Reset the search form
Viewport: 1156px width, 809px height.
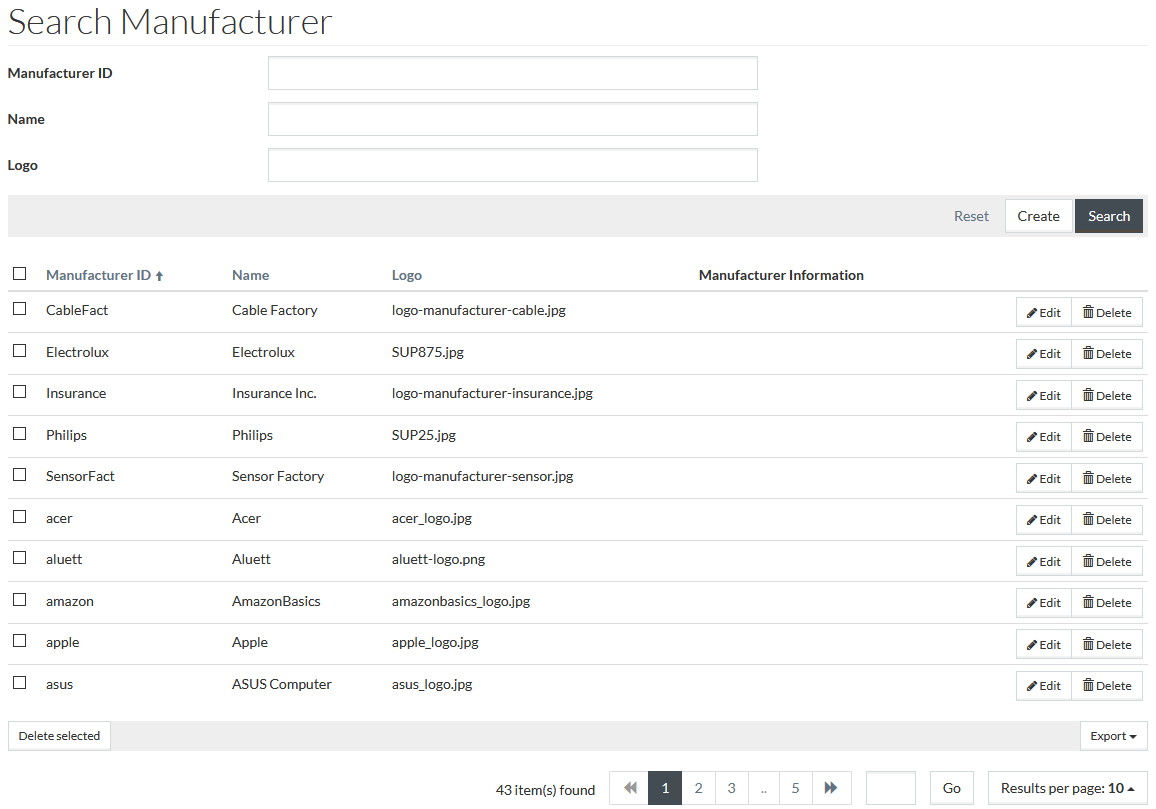(x=971, y=216)
